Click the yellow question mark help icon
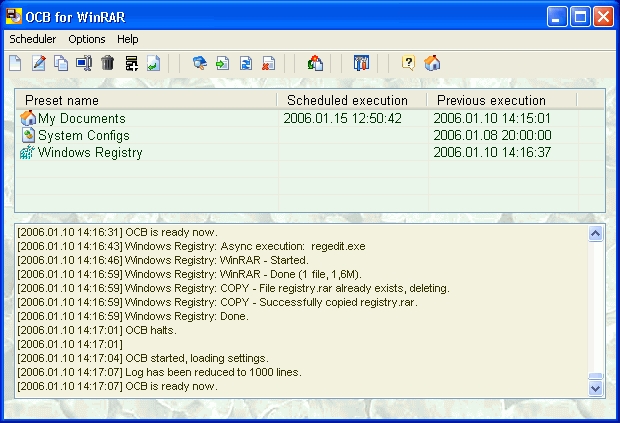The width and height of the screenshot is (620, 423). (408, 64)
